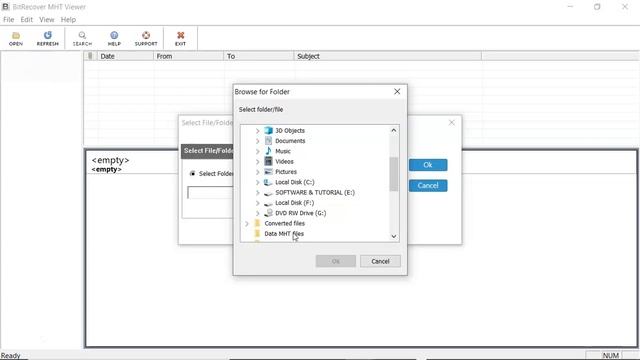Select the Music note icon
This screenshot has height=360, width=640.
268,151
